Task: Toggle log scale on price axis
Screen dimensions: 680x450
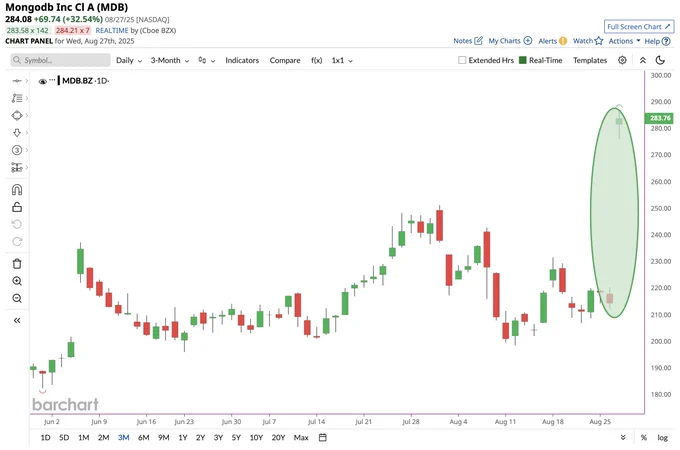Action: [662, 437]
